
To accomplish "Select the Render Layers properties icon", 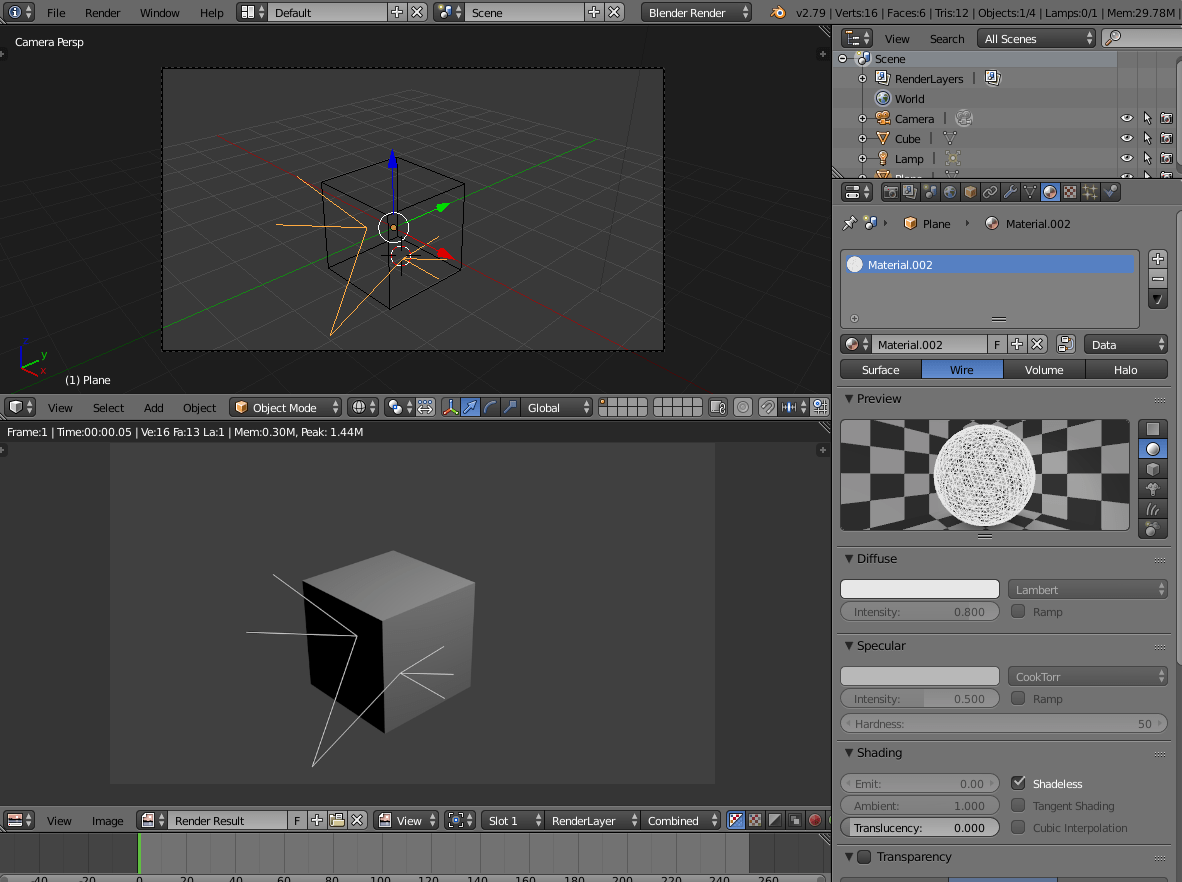I will (x=907, y=191).
